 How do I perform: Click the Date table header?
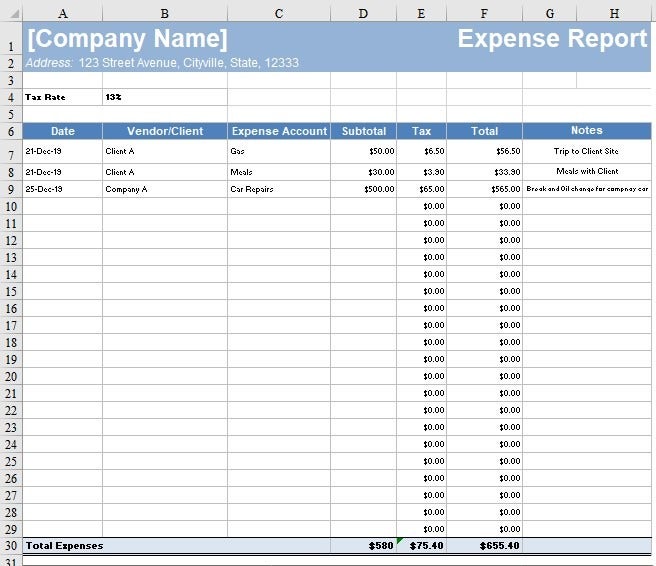(62, 131)
